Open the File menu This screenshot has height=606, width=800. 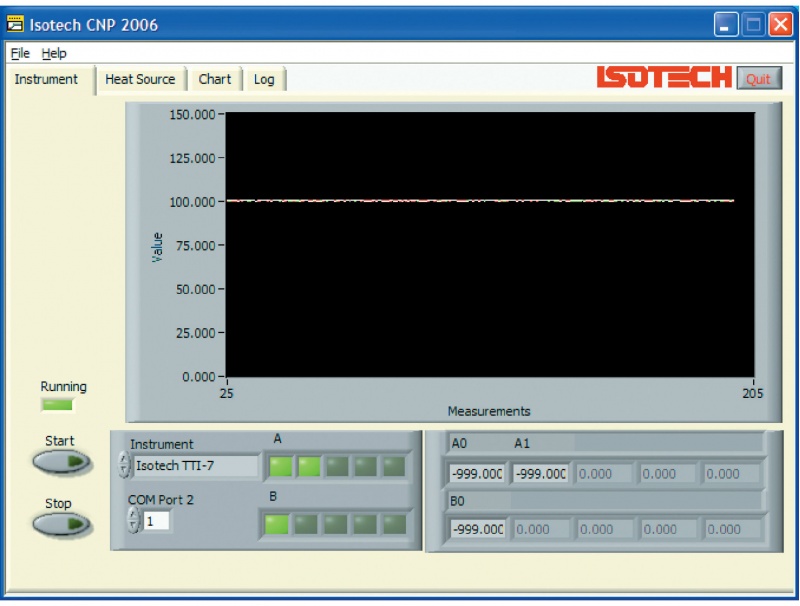coord(20,53)
